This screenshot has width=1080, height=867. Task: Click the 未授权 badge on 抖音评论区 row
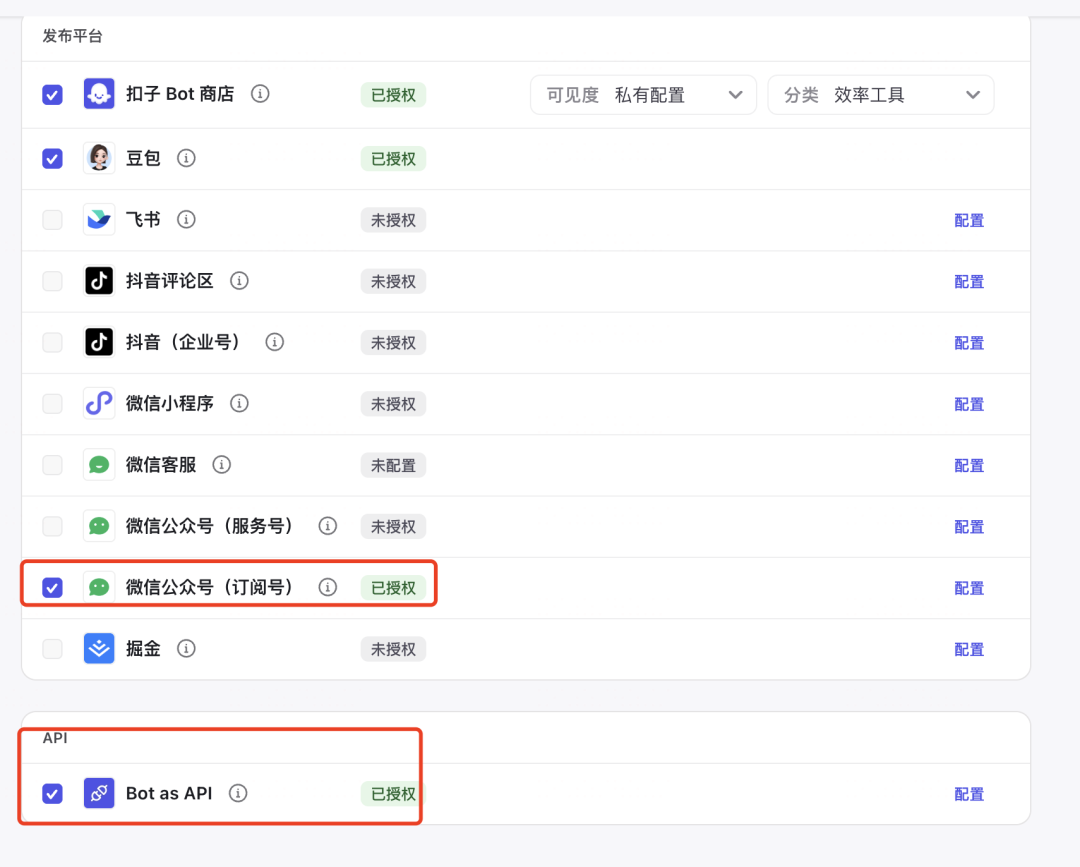[393, 282]
